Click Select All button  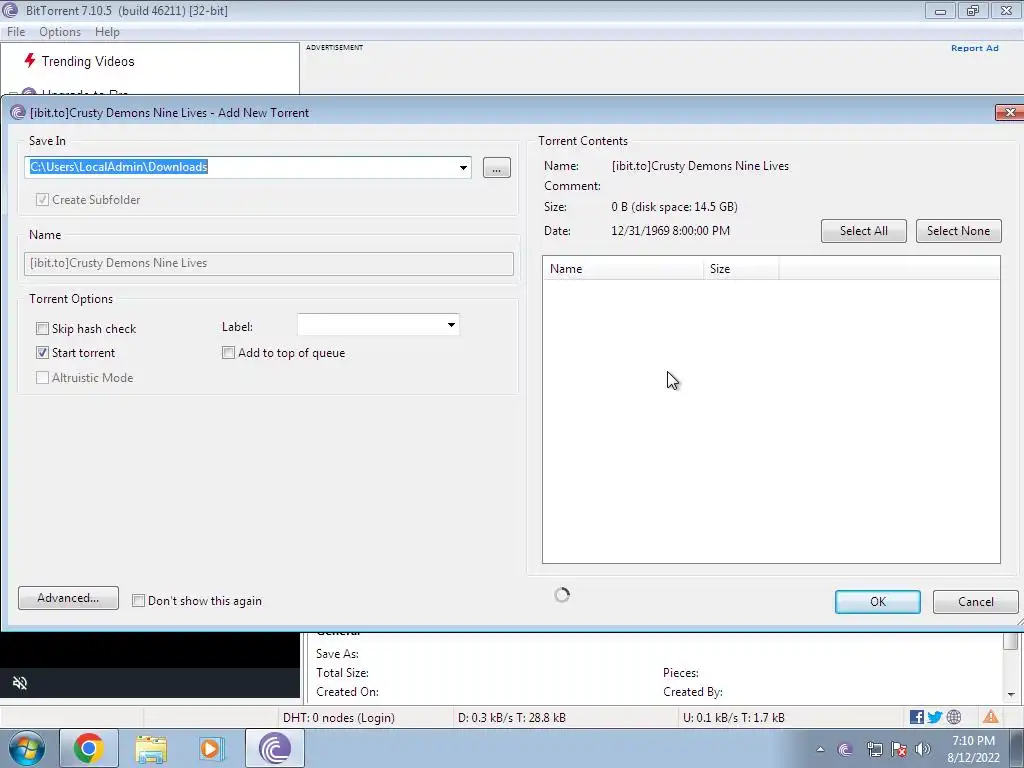tap(863, 231)
